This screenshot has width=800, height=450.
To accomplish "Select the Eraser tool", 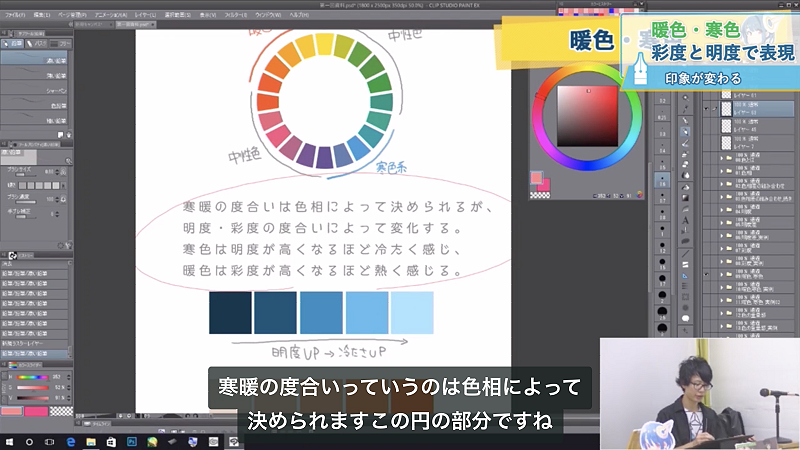I will coord(685,164).
